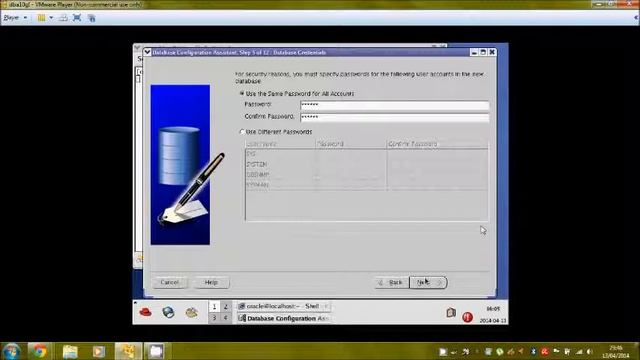Open the VMware Player menu
The height and width of the screenshot is (360, 640).
click(15, 18)
